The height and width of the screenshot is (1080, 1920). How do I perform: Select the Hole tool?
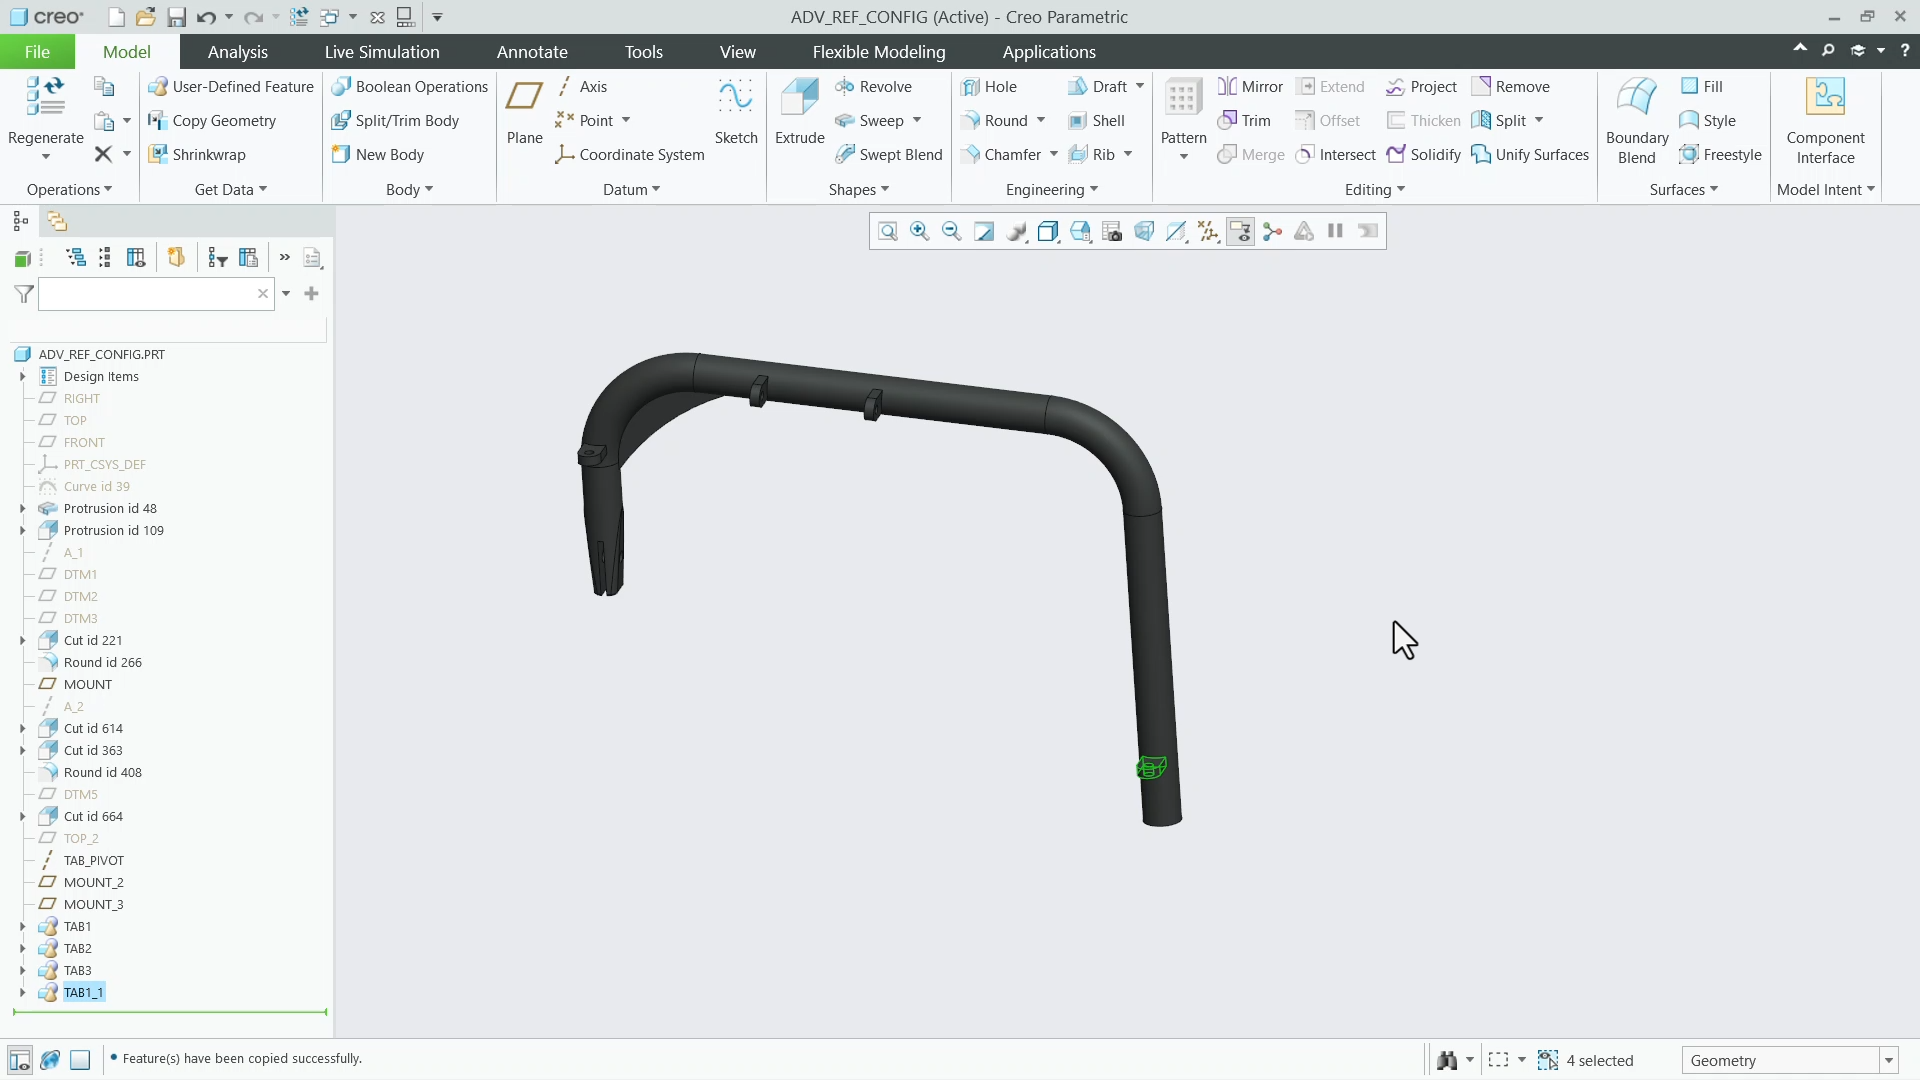(x=988, y=87)
